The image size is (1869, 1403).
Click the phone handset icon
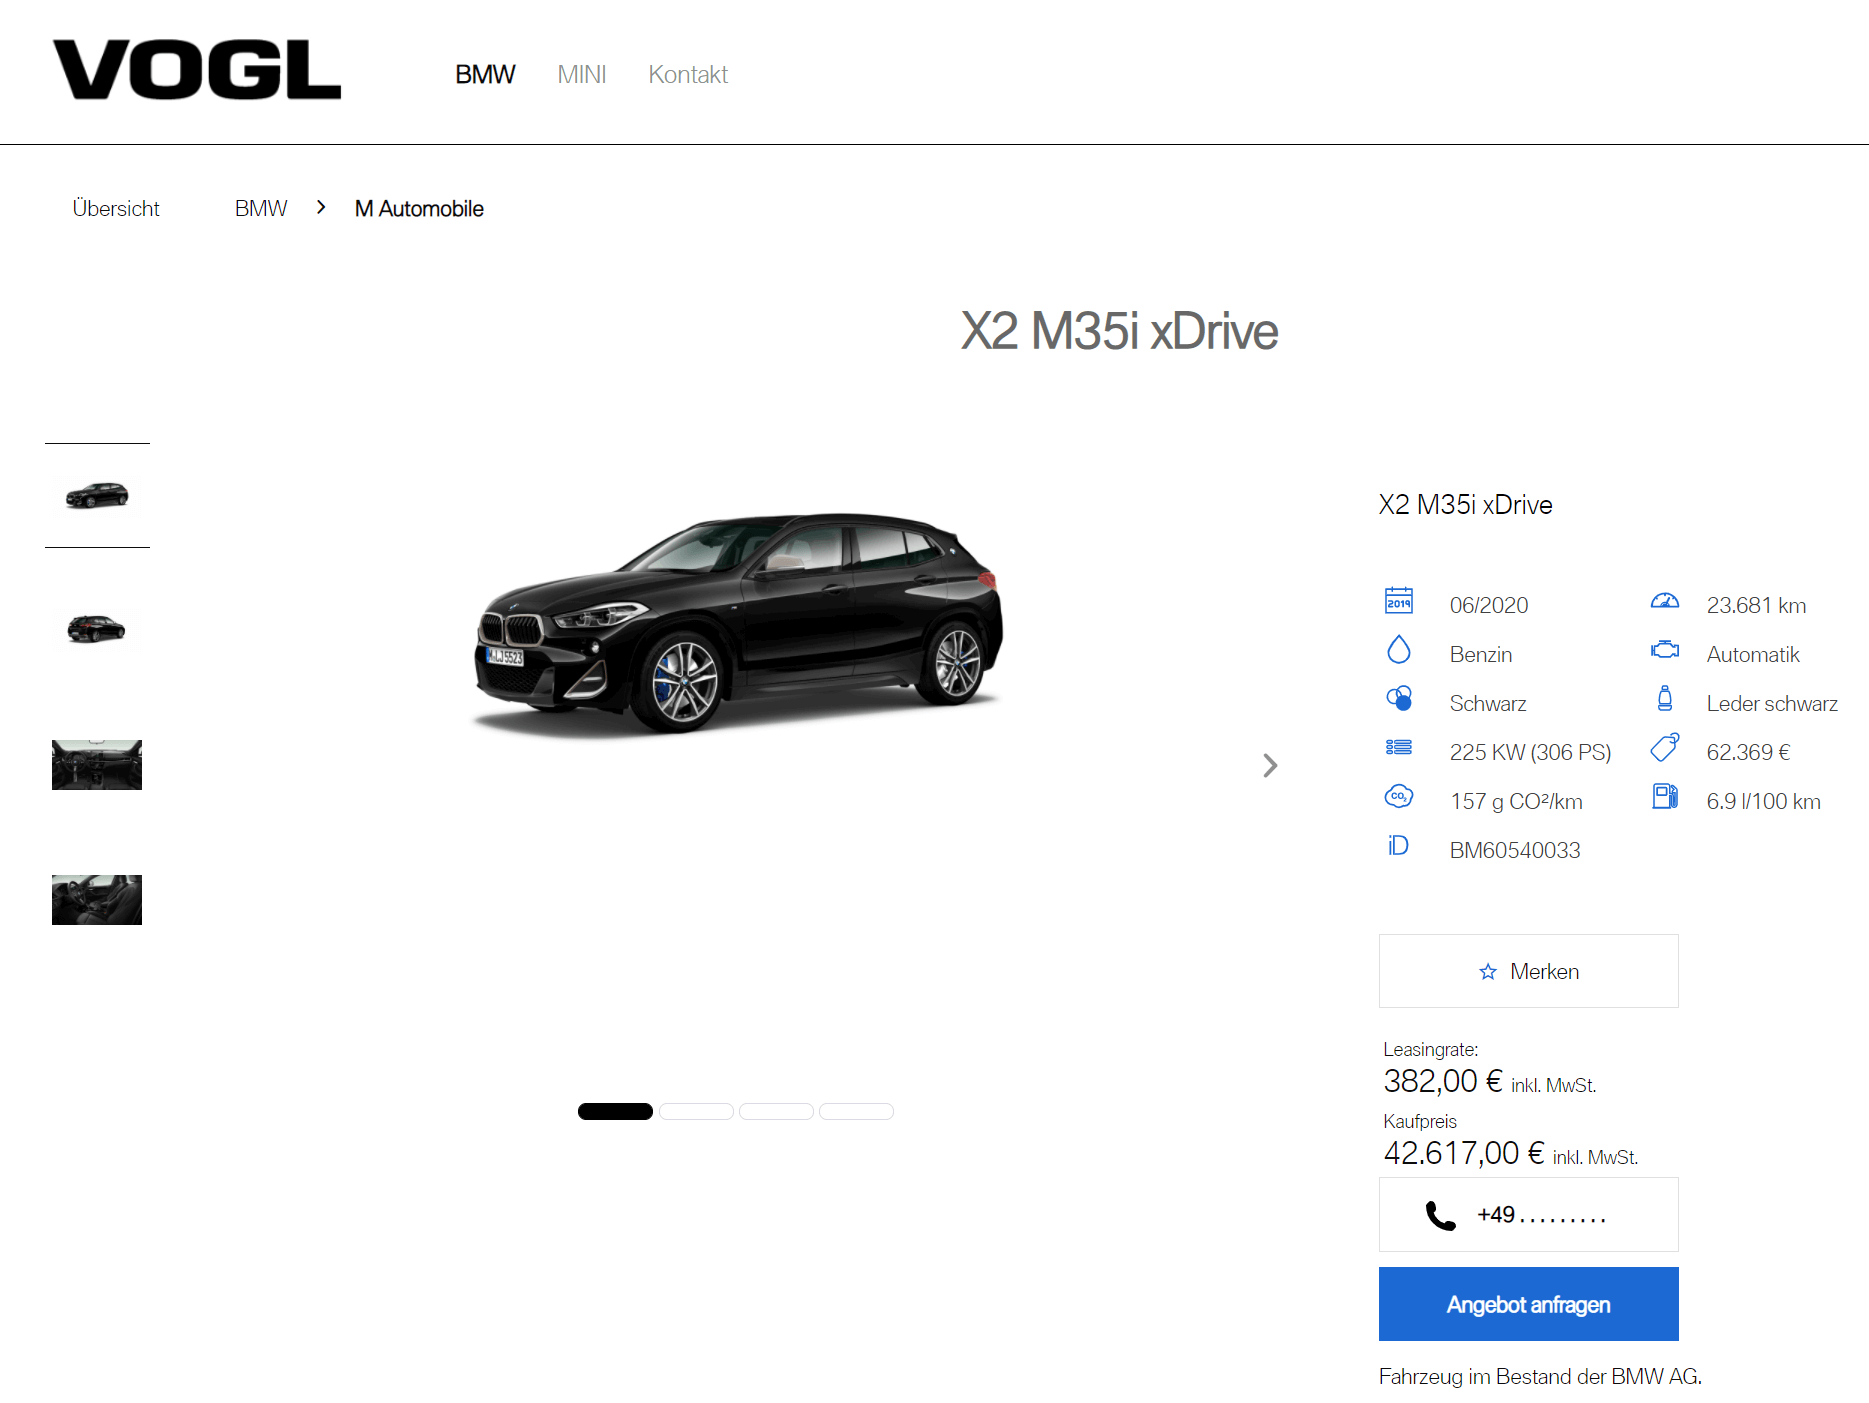point(1440,1215)
